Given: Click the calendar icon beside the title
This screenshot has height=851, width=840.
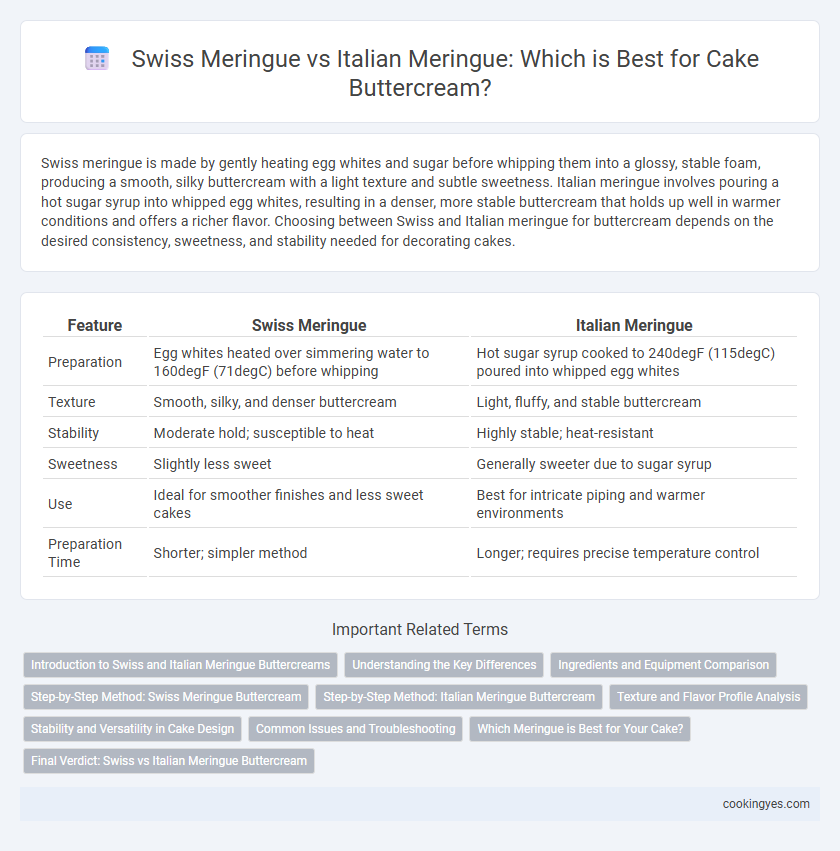Looking at the screenshot, I should (x=97, y=59).
